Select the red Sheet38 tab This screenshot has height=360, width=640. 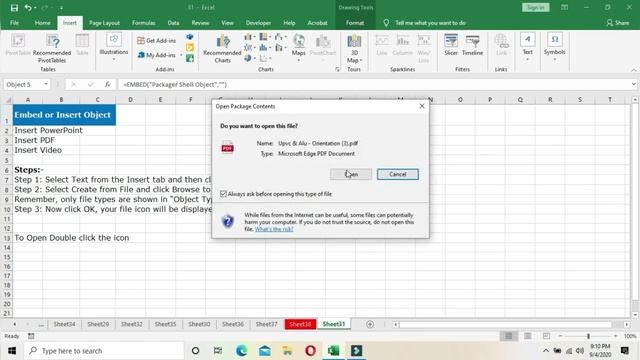pos(300,324)
